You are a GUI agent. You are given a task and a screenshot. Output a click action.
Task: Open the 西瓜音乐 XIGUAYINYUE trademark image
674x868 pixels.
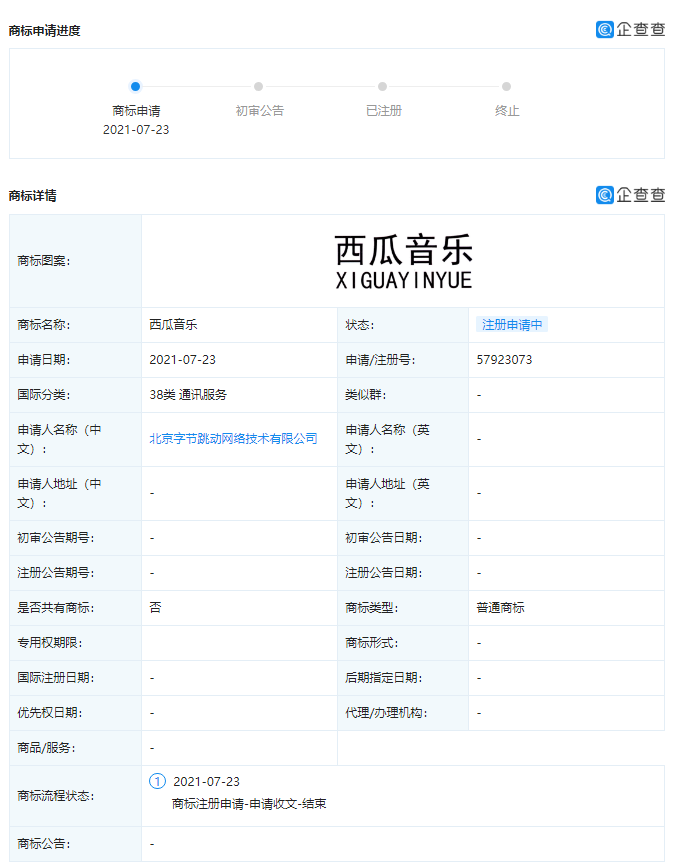click(x=403, y=261)
